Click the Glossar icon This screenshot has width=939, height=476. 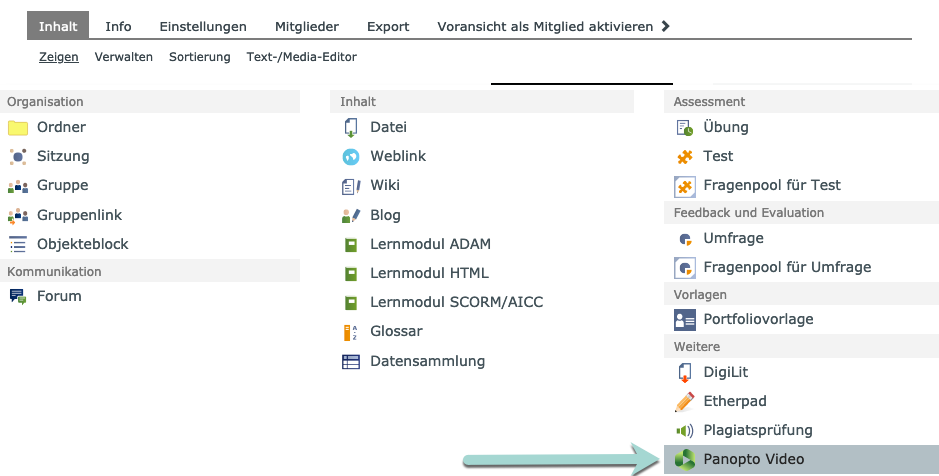[x=351, y=332]
